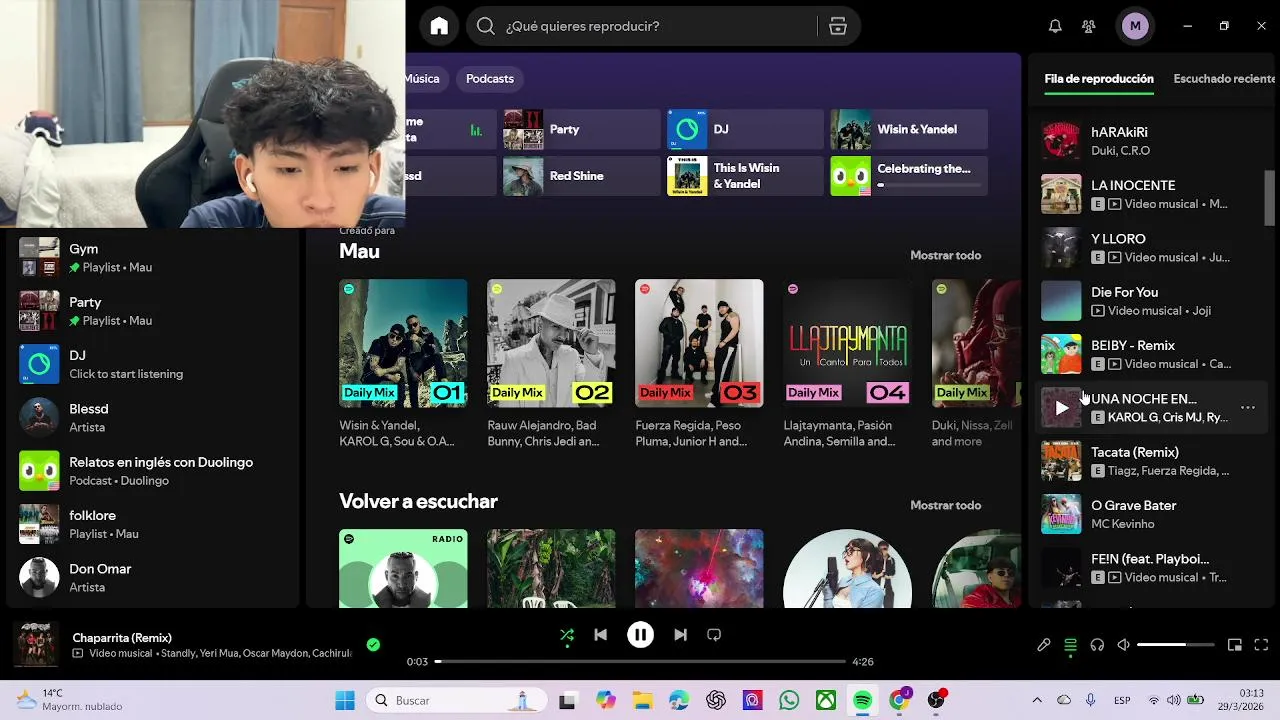Open the Red Shine shortcut tile

tap(581, 176)
